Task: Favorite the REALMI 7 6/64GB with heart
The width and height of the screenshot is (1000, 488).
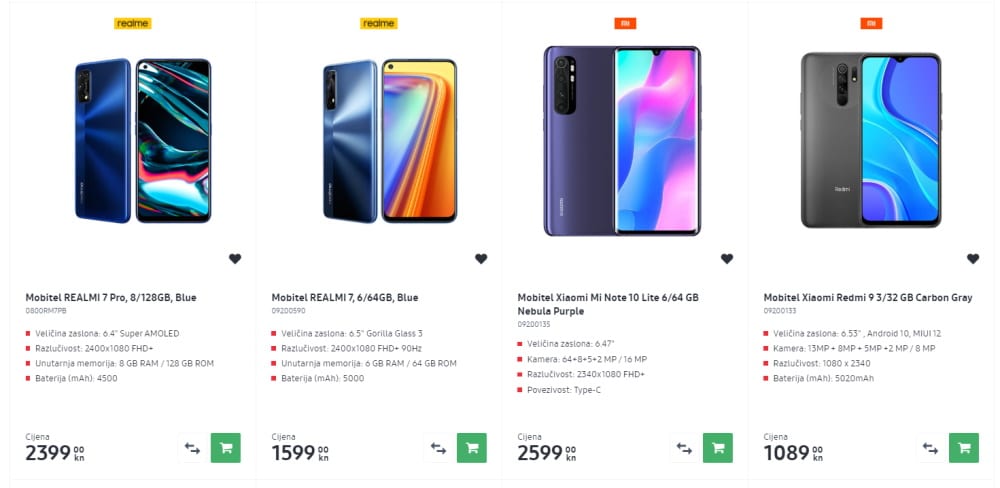Action: [481, 258]
